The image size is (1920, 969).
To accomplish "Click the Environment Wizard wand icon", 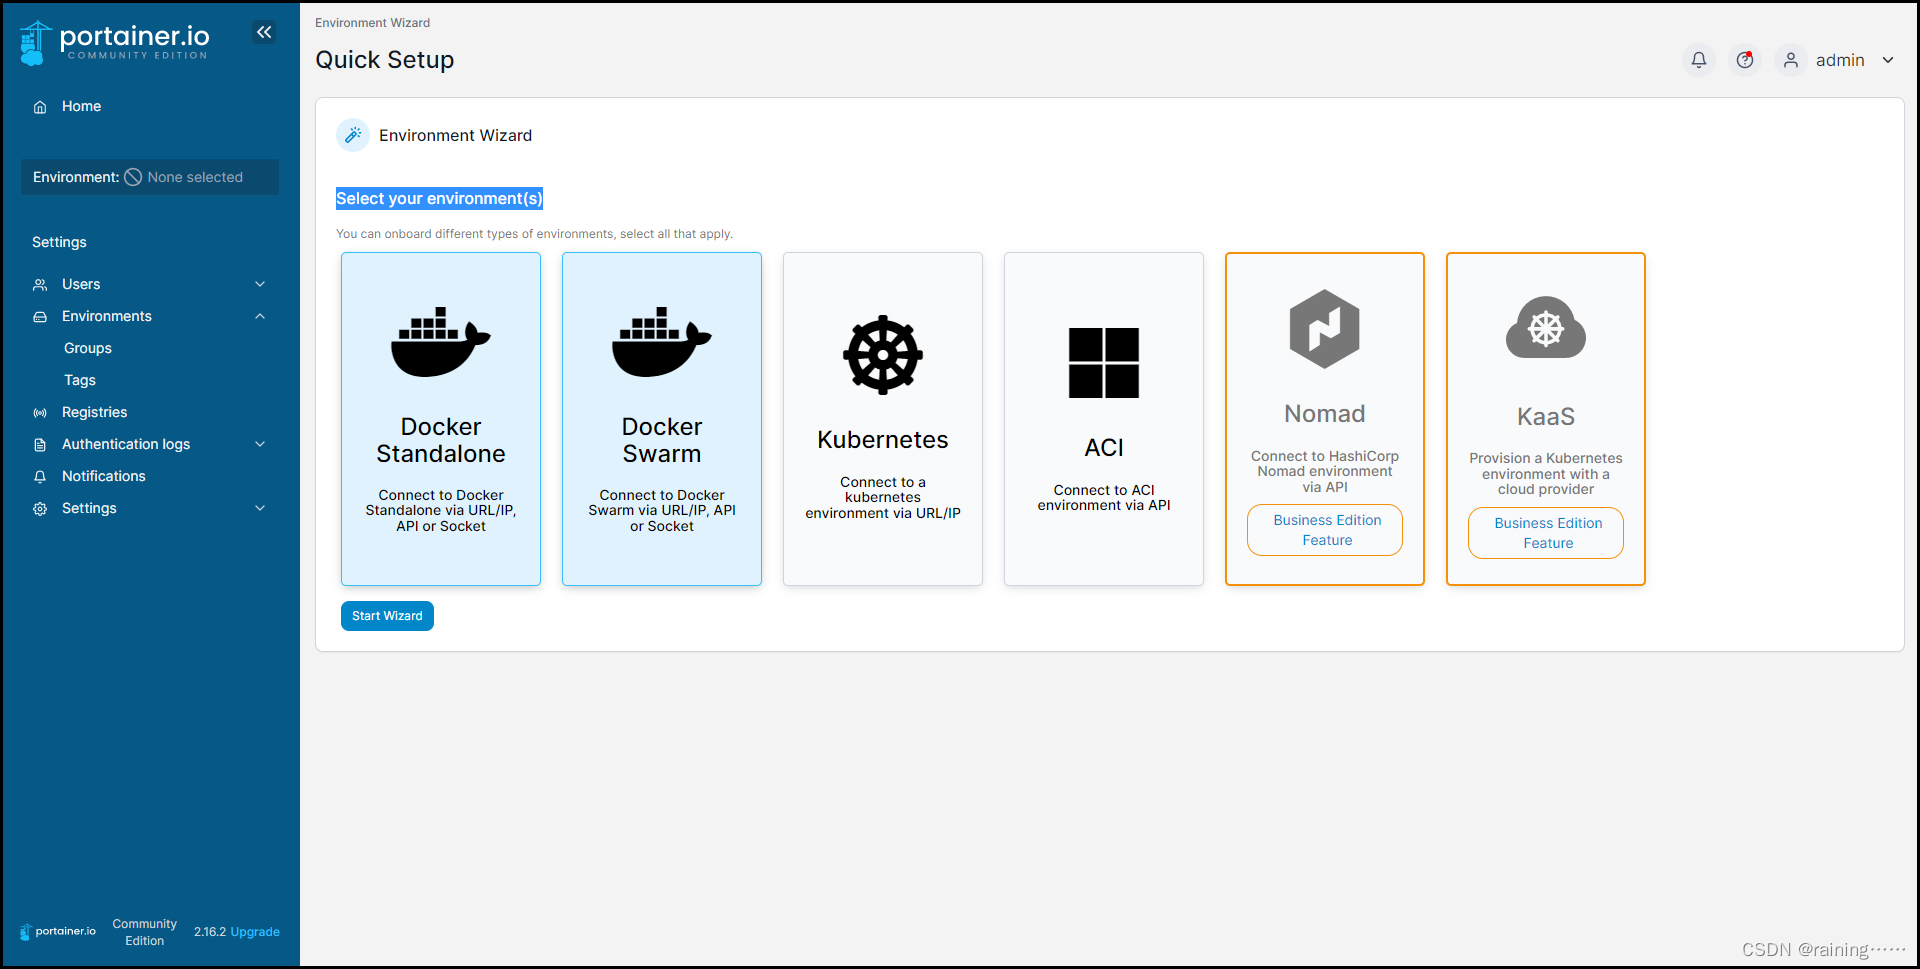I will [352, 135].
